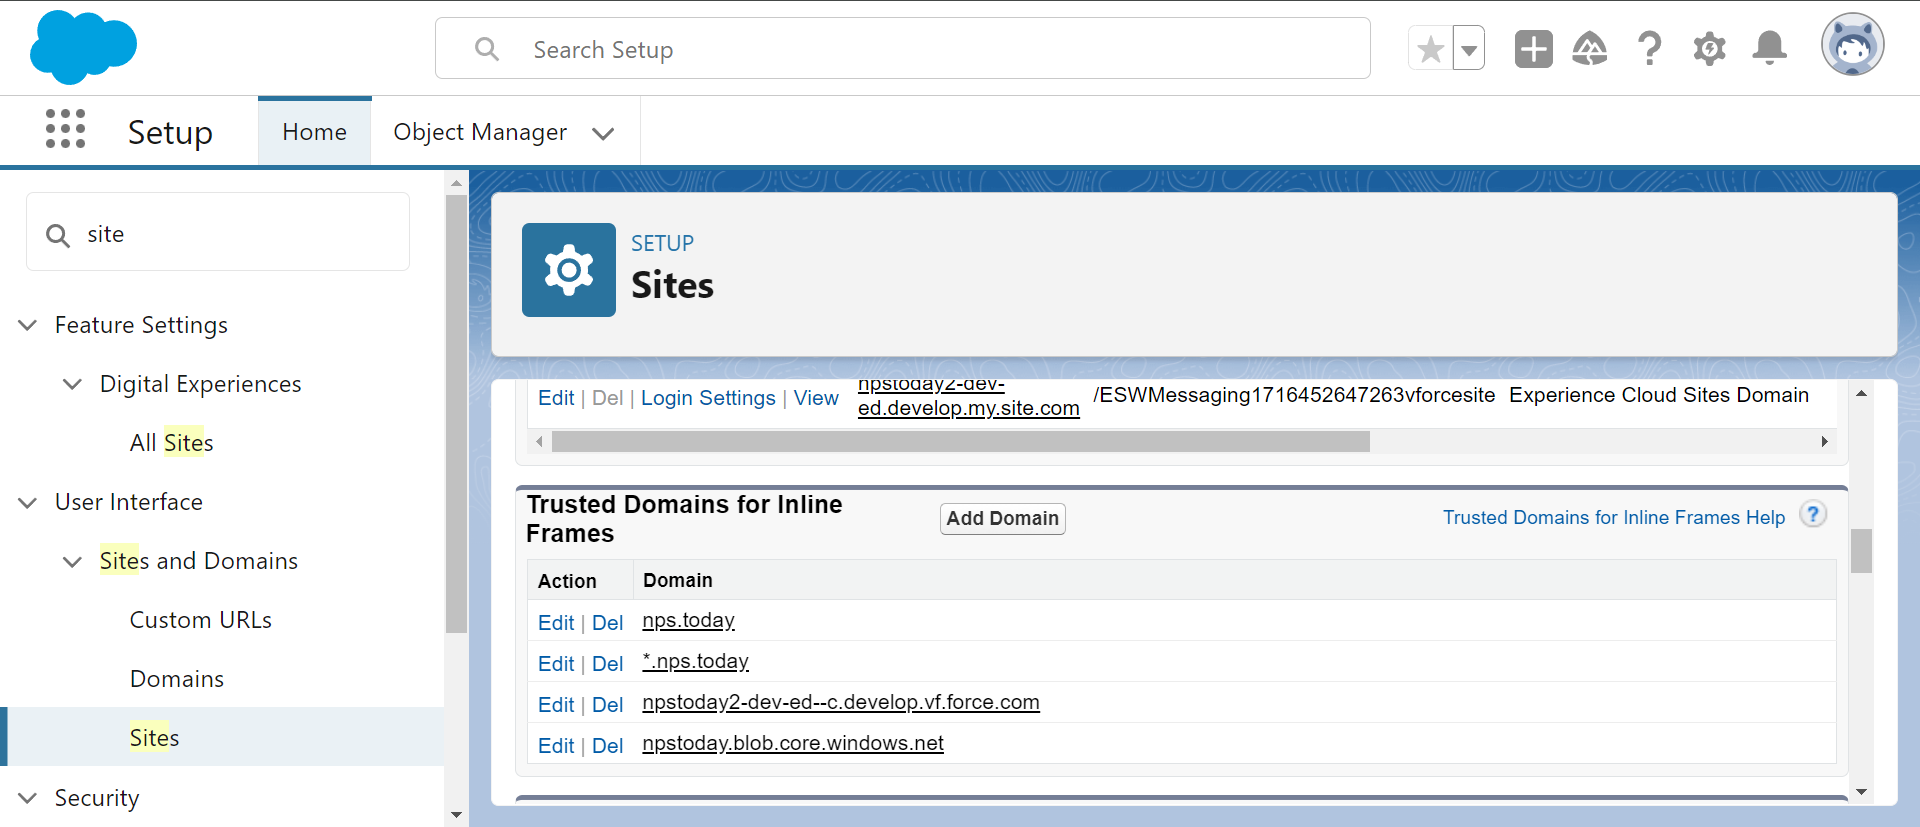Screen dimensions: 1920x827
Task: Click the magnifier icon in Search Setup
Action: [487, 49]
